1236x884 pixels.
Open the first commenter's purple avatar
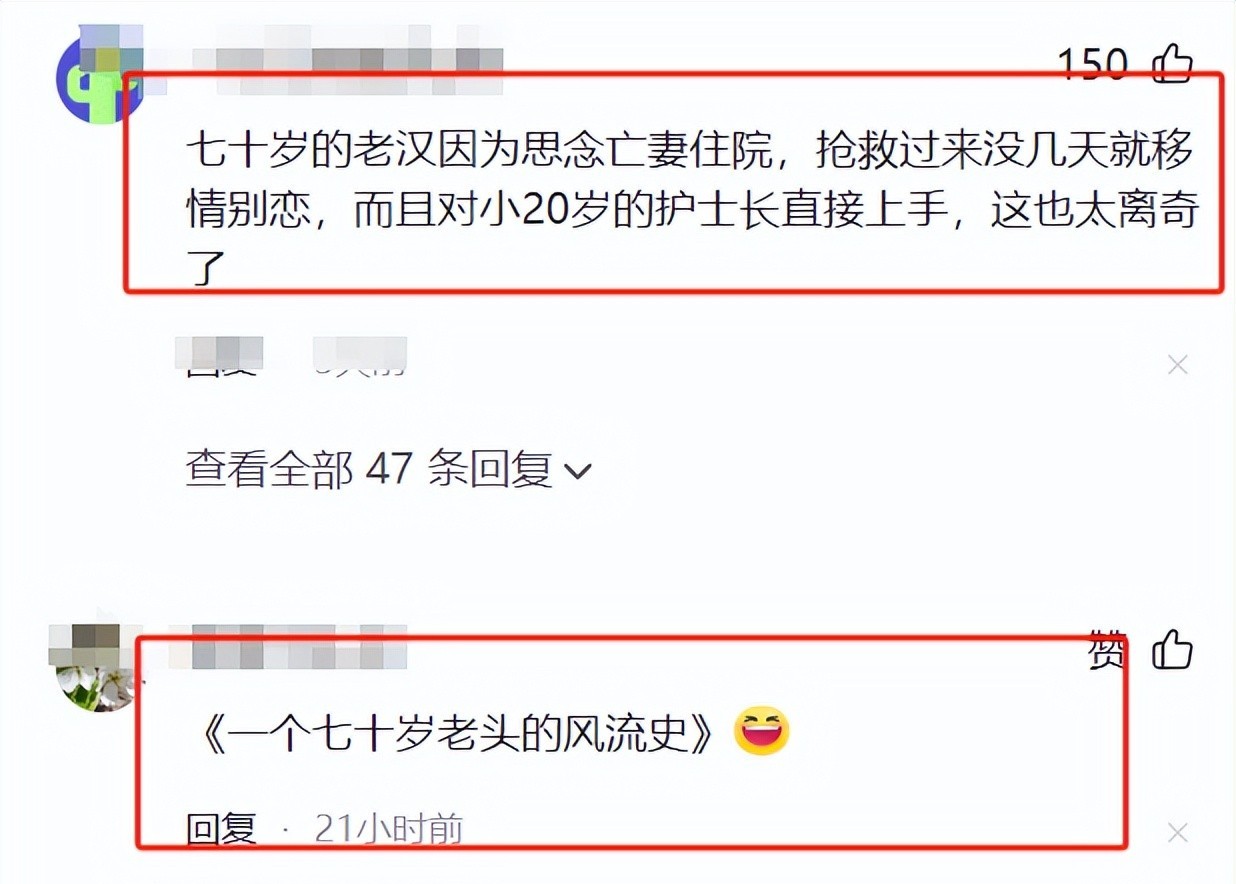[98, 77]
